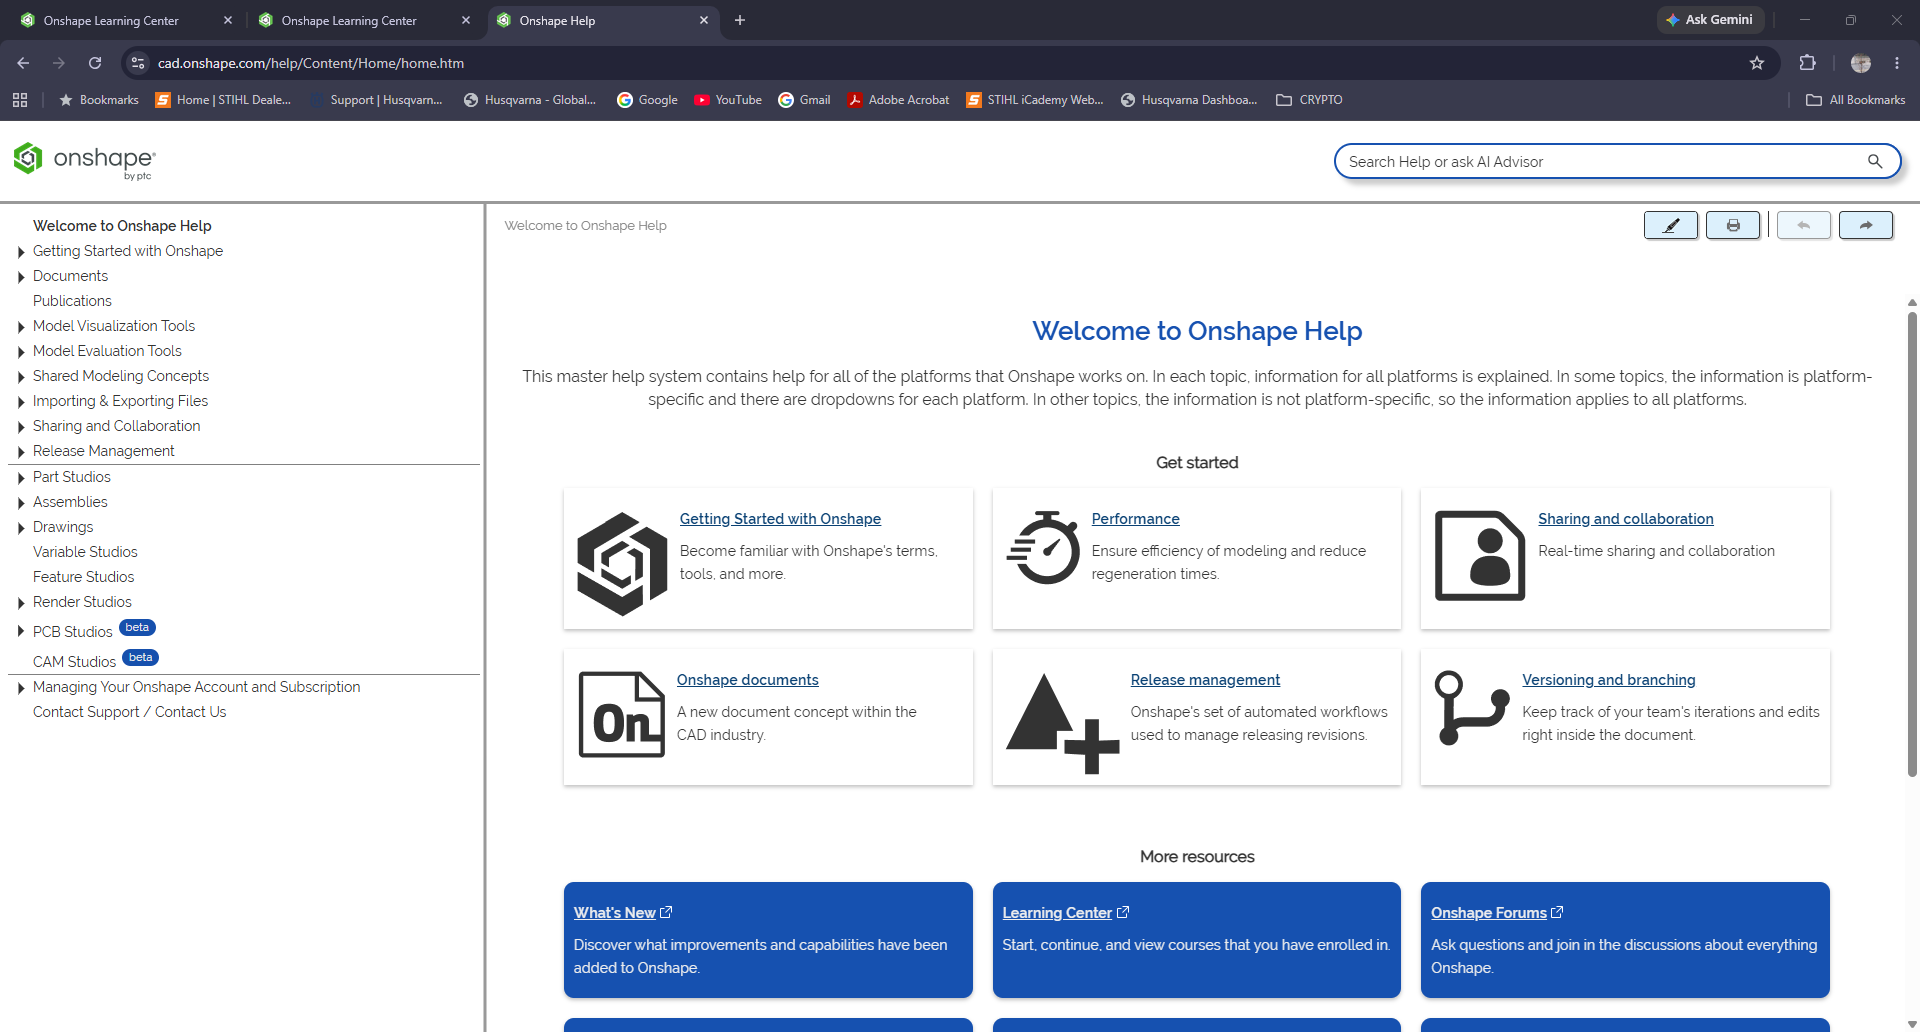Go to previous topic with left arrow button
1920x1032 pixels.
tap(1804, 225)
